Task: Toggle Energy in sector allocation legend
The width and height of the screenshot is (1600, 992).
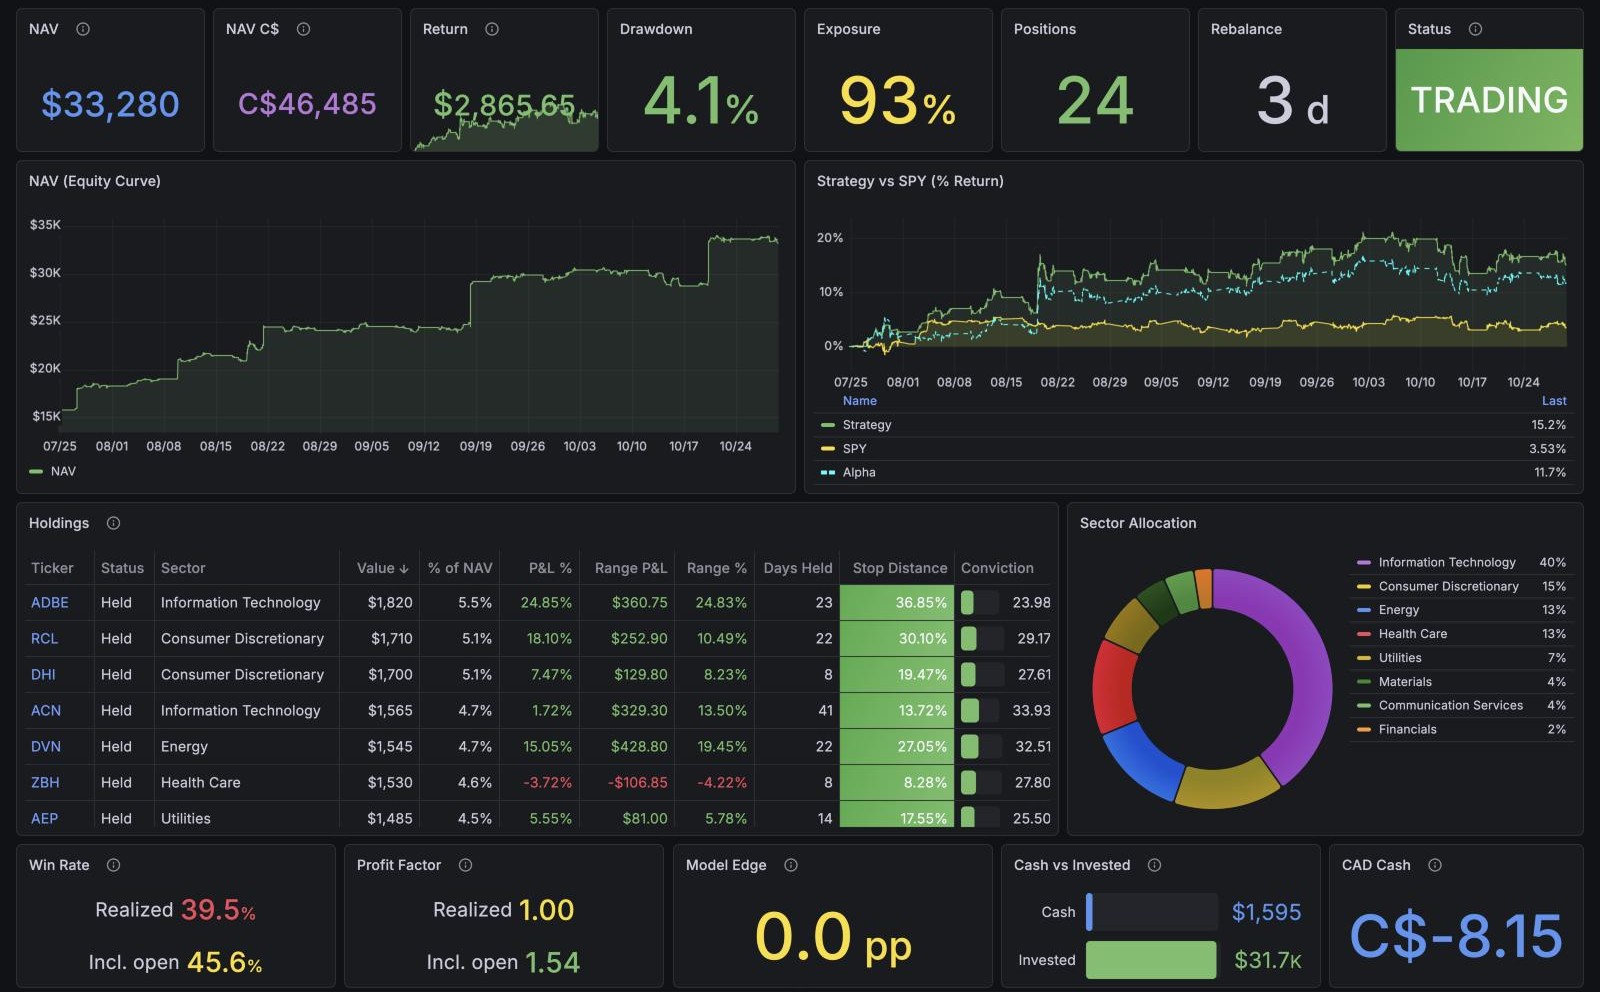Action: pyautogui.click(x=1399, y=610)
